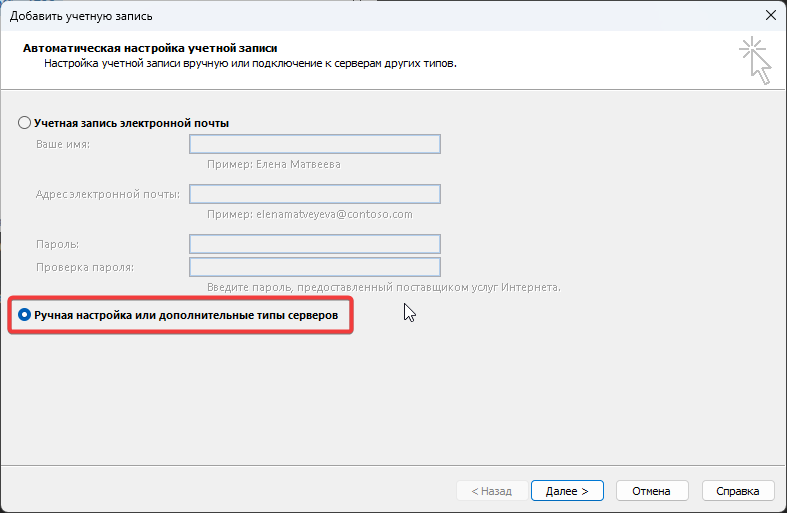This screenshot has width=787, height=513.
Task: Click the Пароль input field
Action: coord(315,244)
